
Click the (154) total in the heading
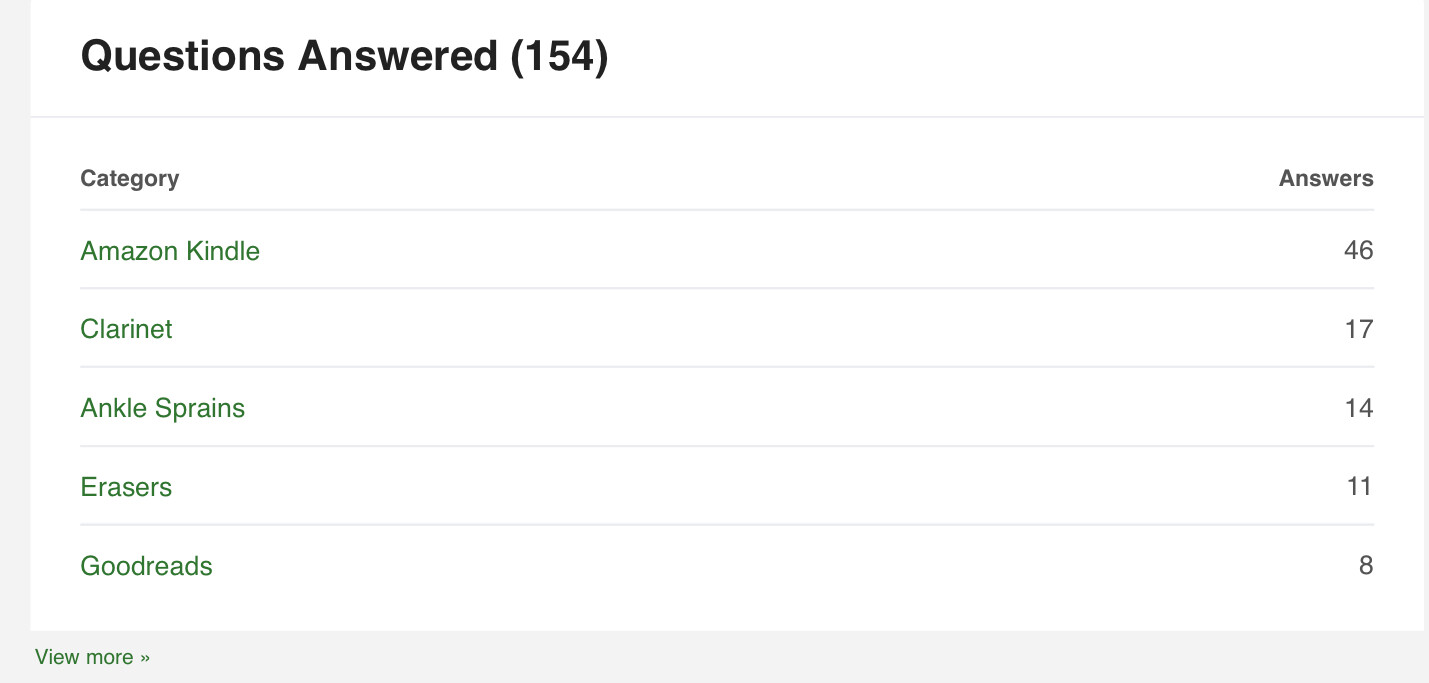(x=559, y=56)
